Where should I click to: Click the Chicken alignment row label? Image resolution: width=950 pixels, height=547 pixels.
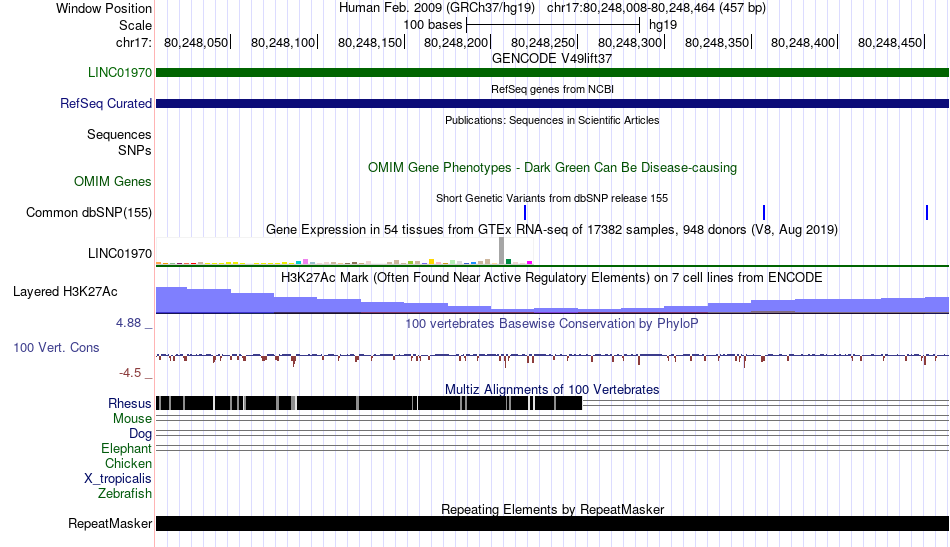pyautogui.click(x=128, y=463)
